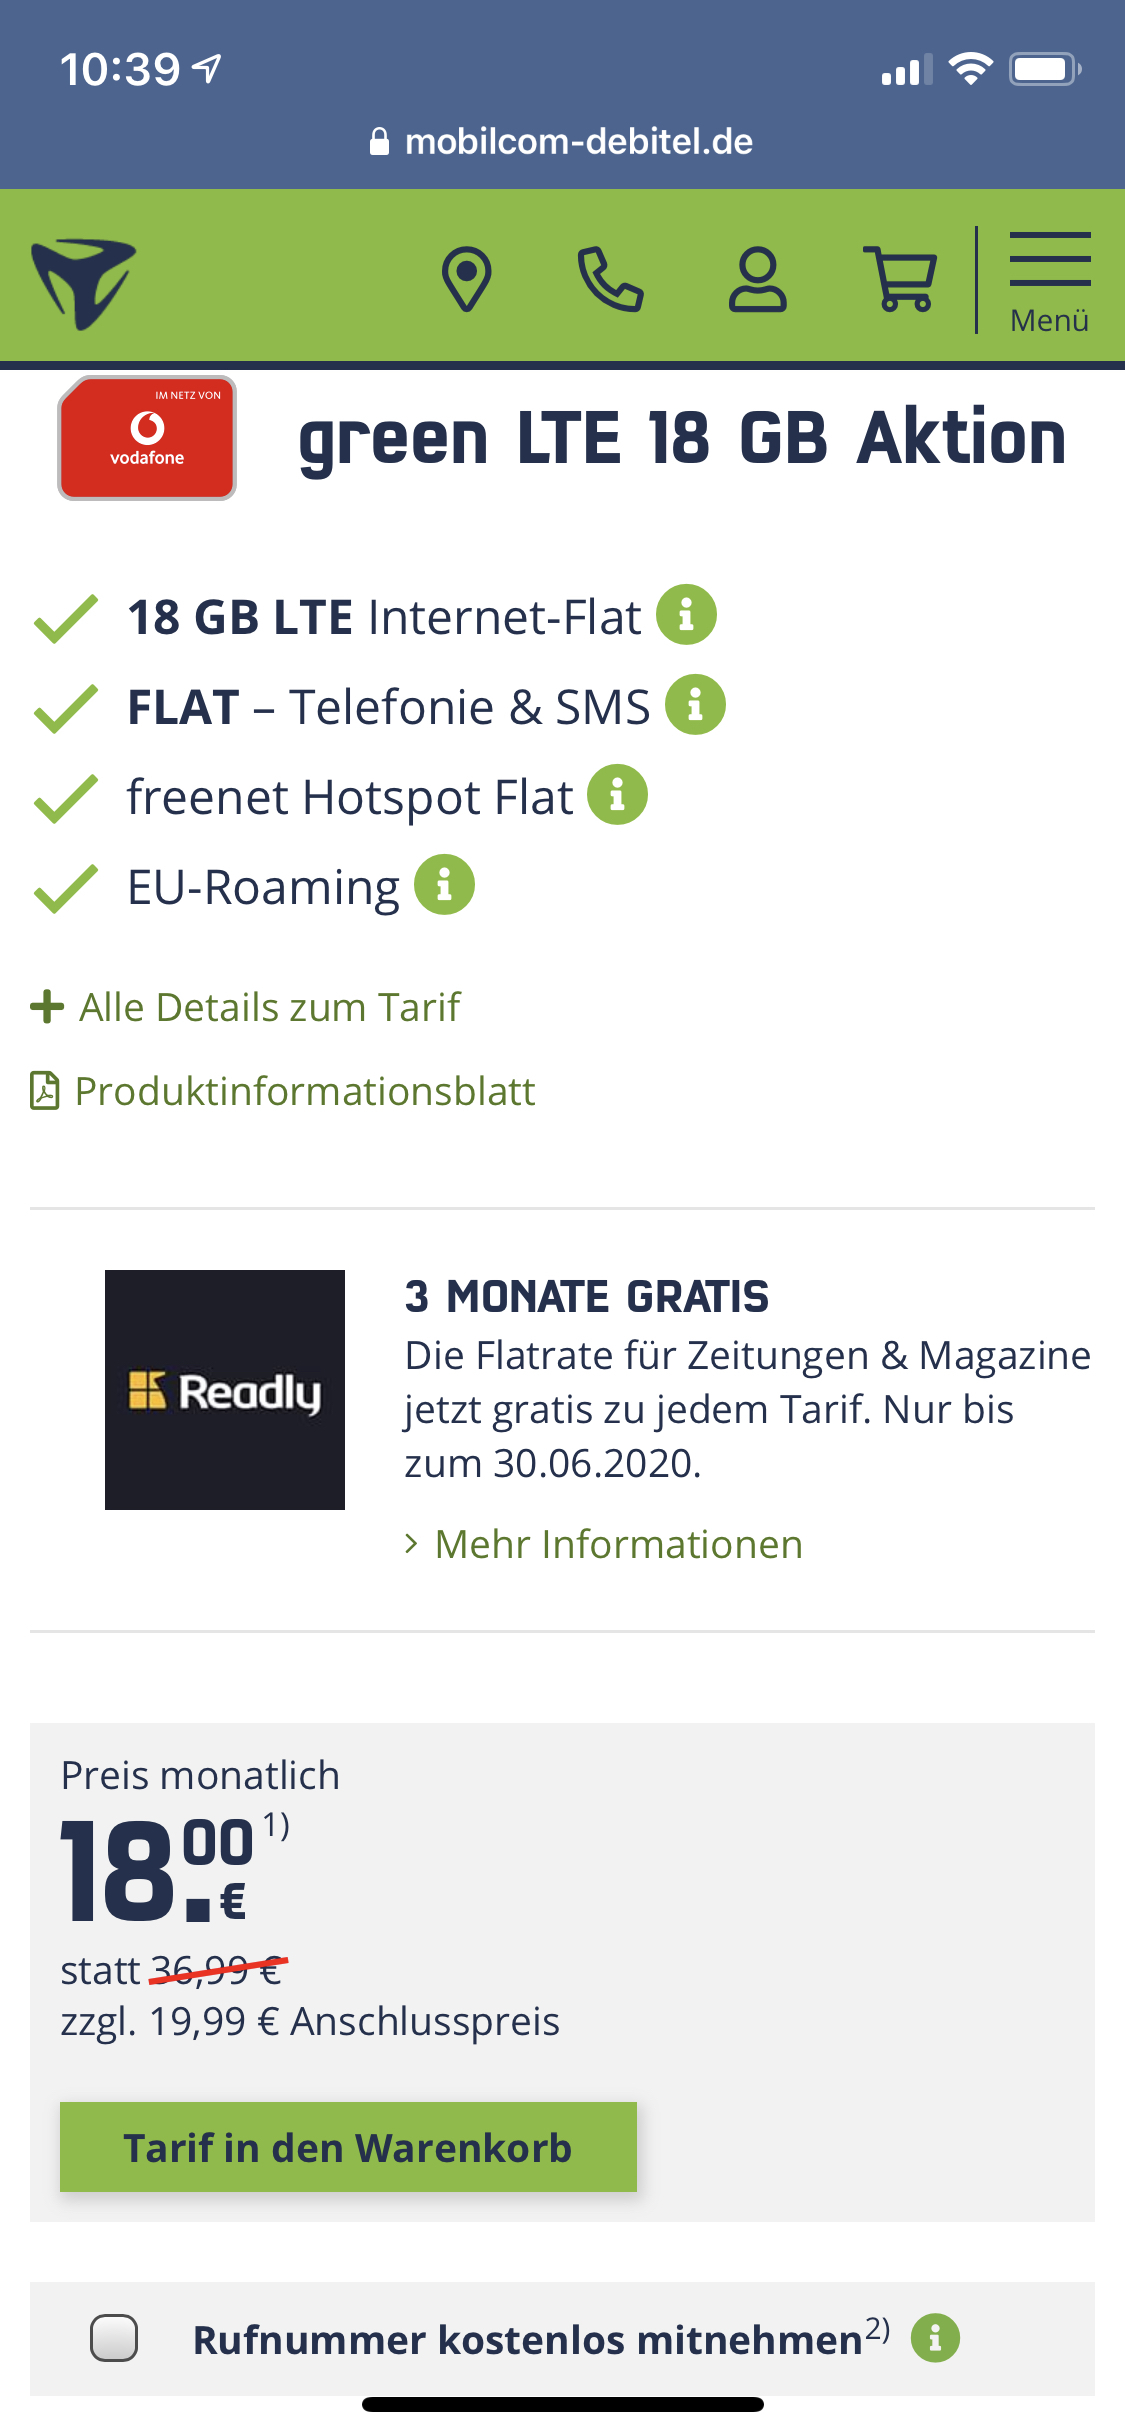Screen dimensions: 1125x2436
Task: Show info for EU-Roaming
Action: [x=444, y=884]
